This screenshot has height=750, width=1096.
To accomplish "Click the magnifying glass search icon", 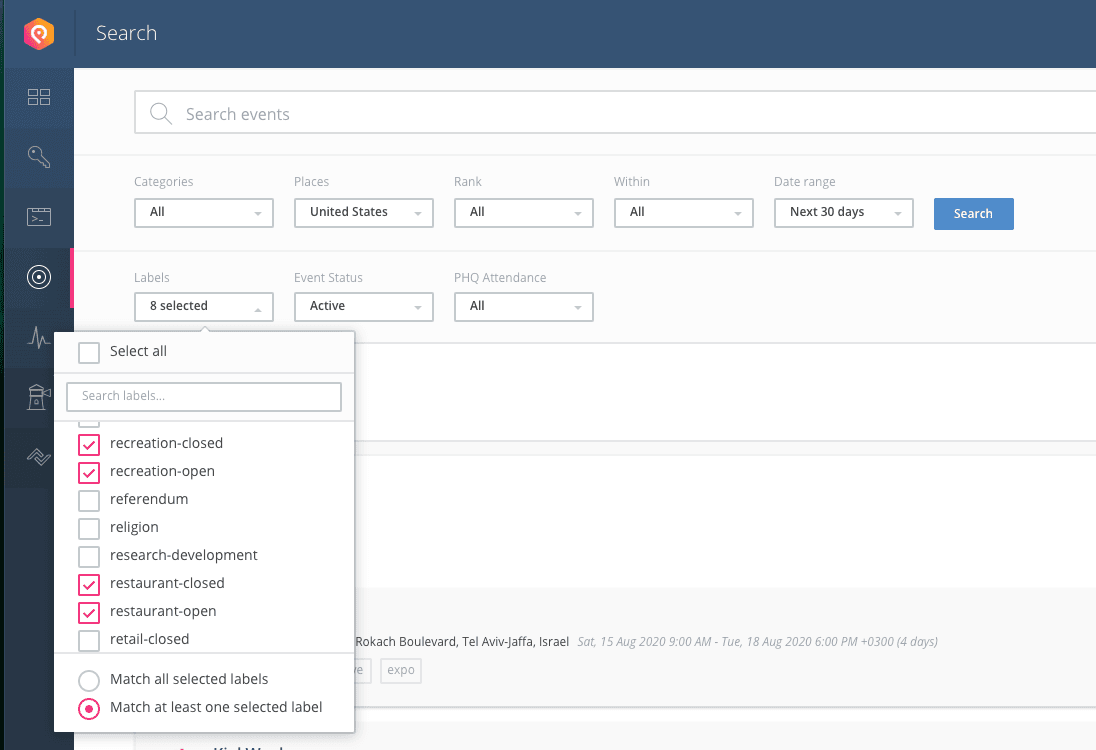I will [160, 114].
